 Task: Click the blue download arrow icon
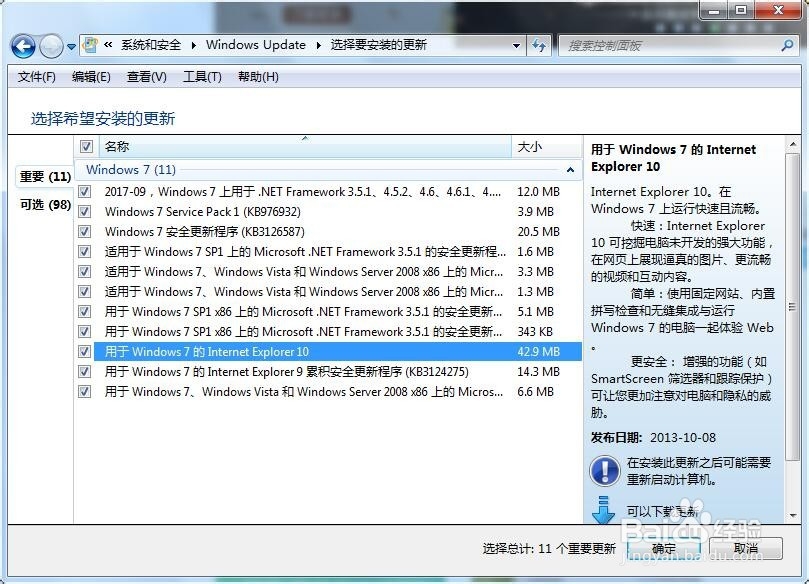[603, 511]
